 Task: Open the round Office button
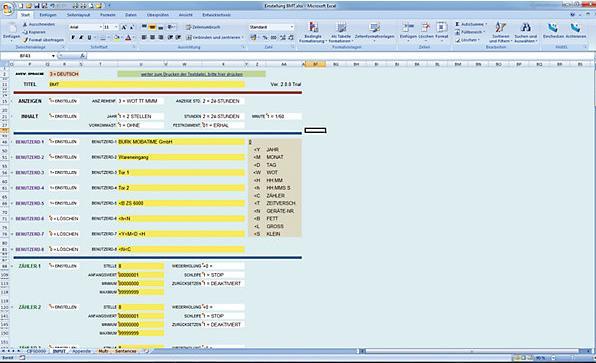click(x=7, y=8)
